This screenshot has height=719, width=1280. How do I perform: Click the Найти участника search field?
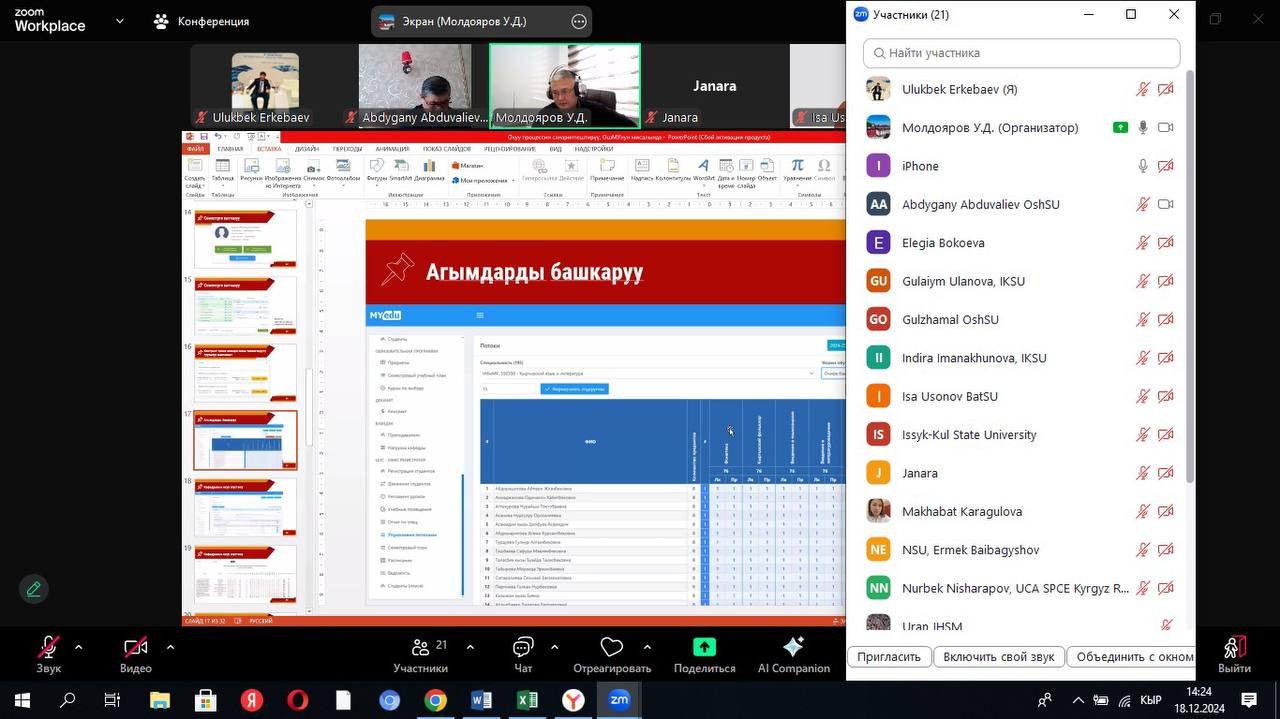click(1021, 53)
